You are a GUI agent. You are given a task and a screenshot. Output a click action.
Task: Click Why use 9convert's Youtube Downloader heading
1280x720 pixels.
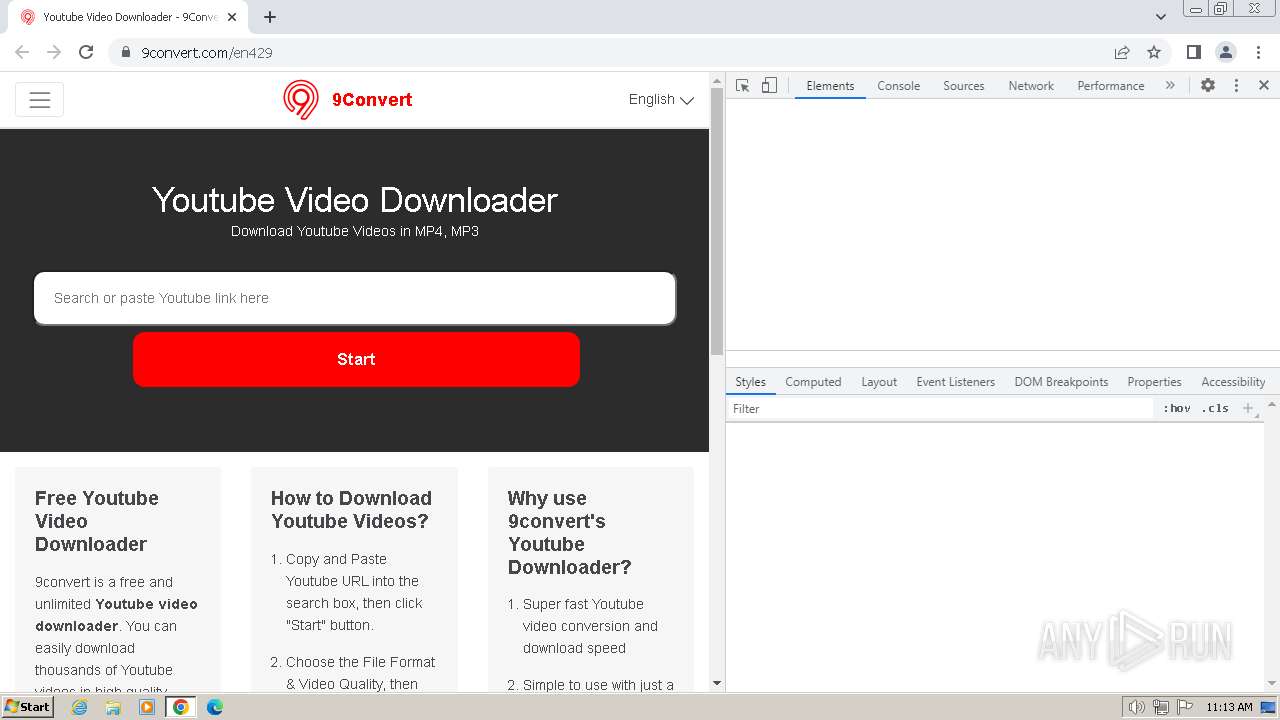coord(569,532)
